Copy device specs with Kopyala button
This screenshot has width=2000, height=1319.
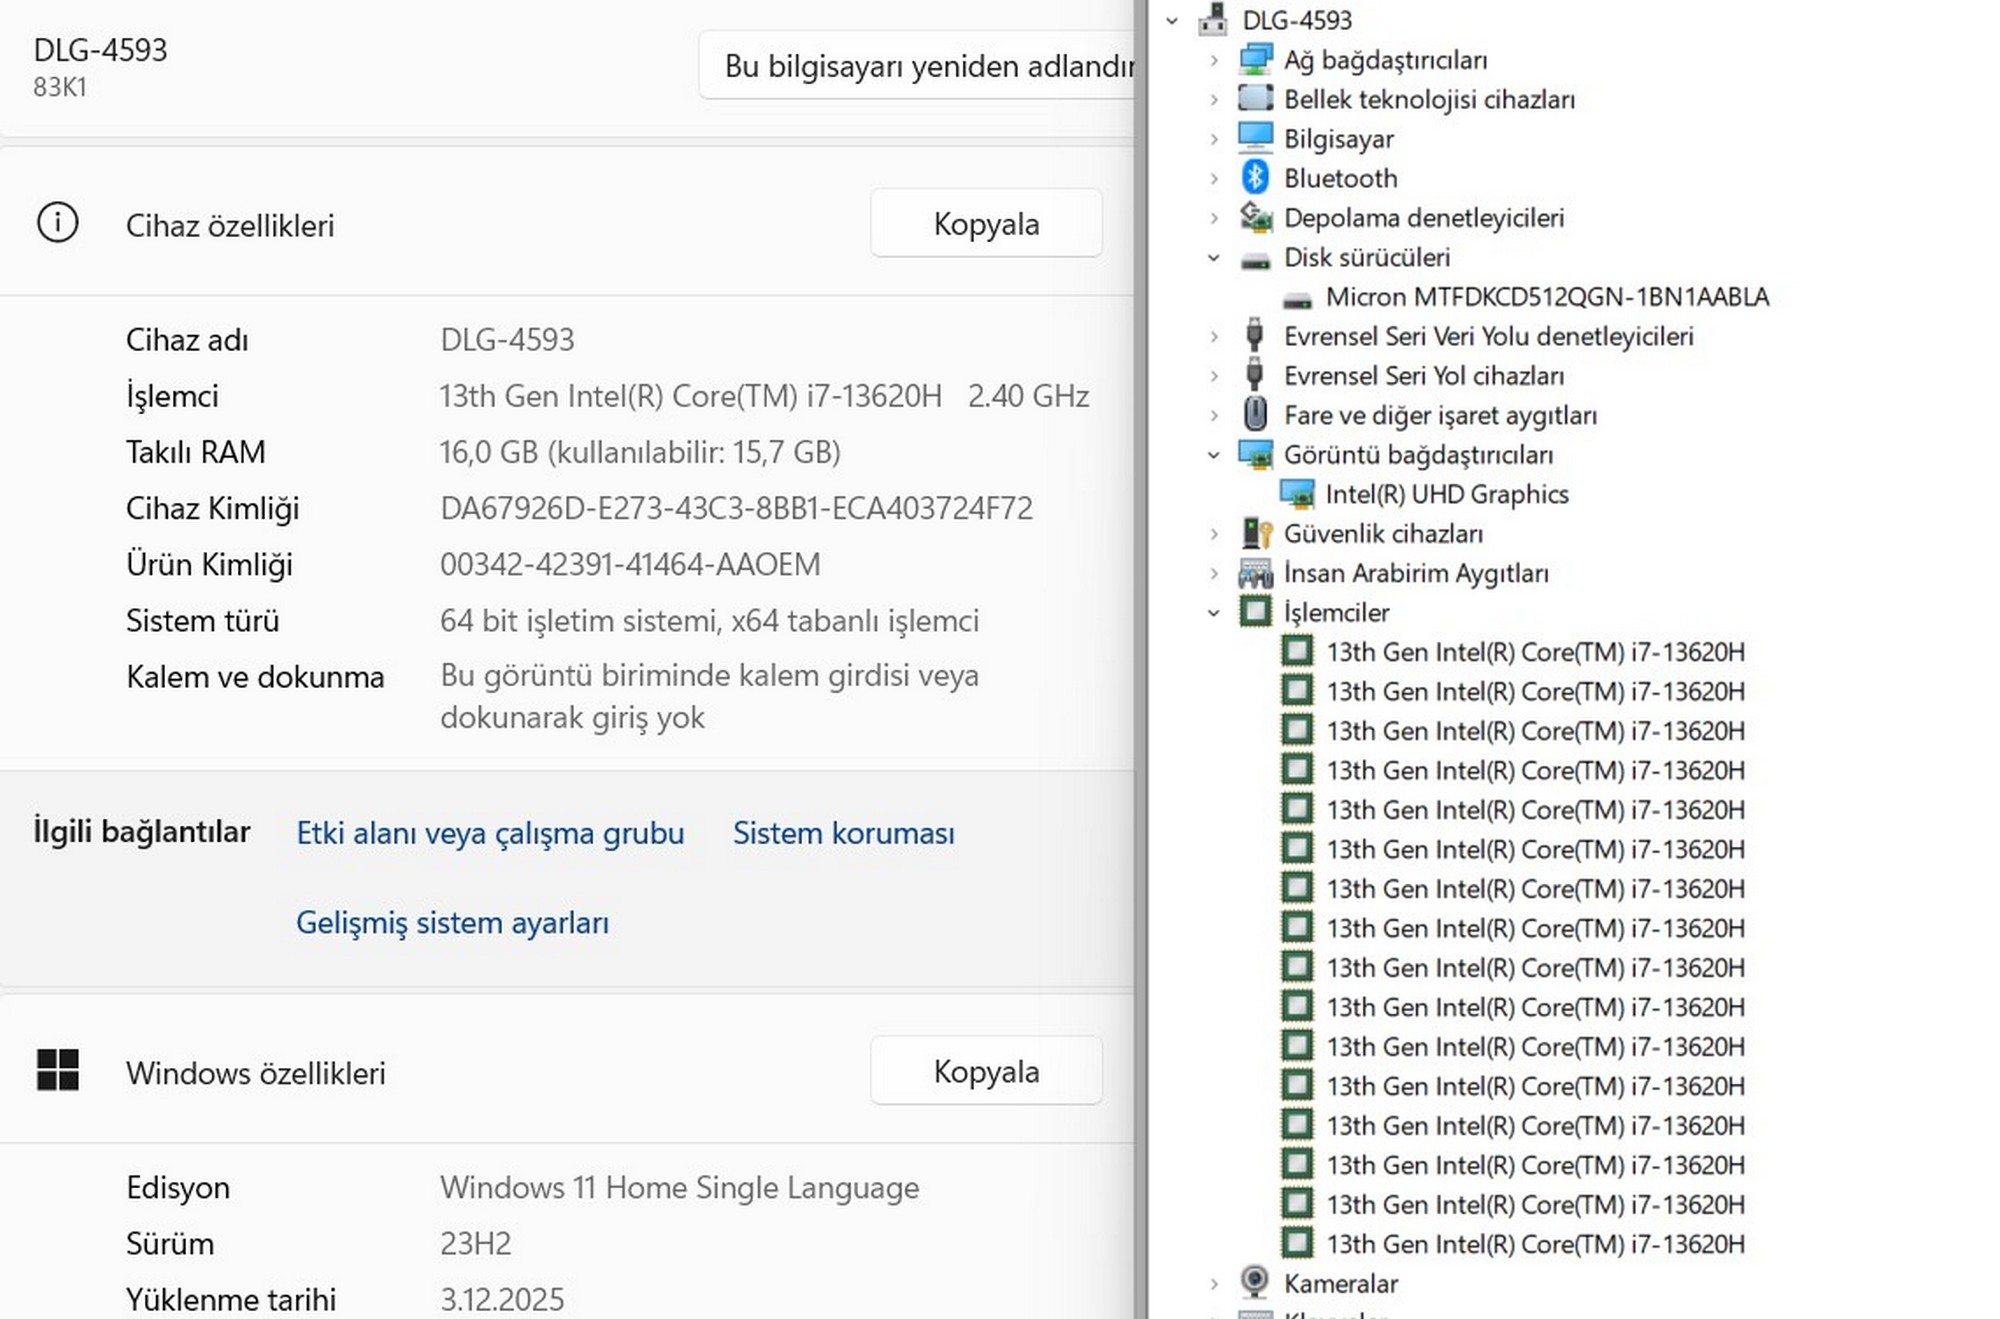985,223
